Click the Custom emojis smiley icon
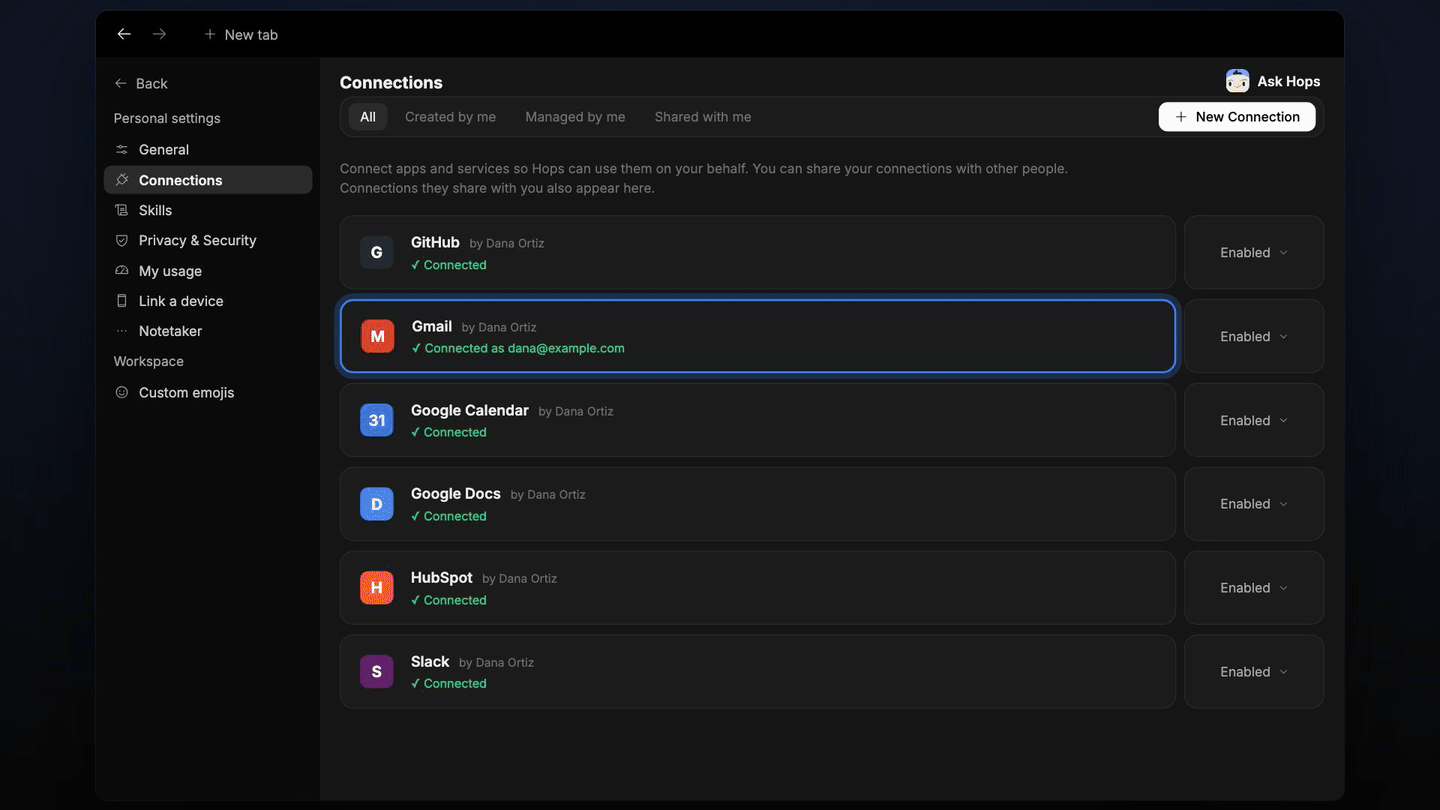Viewport: 1440px width, 810px height. click(122, 392)
